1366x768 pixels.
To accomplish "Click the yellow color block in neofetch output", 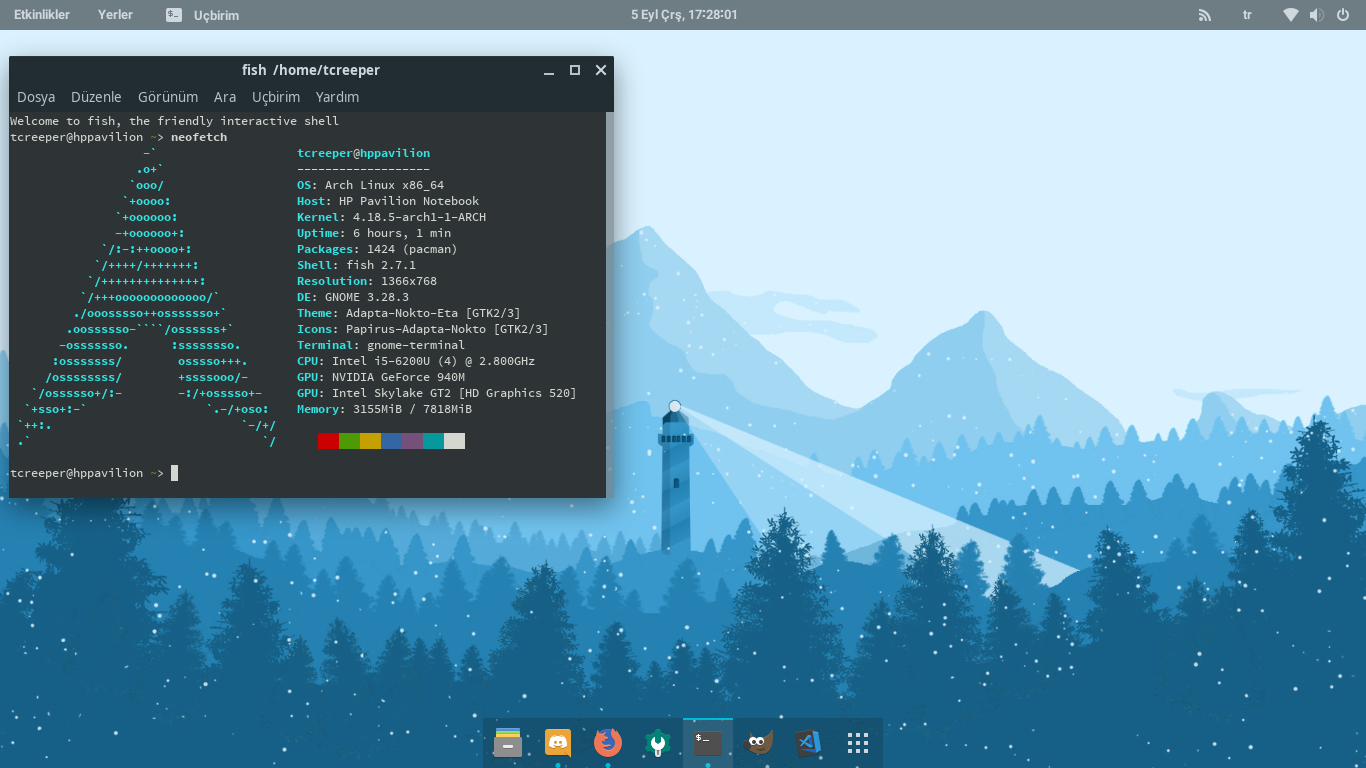I will pyautogui.click(x=370, y=441).
